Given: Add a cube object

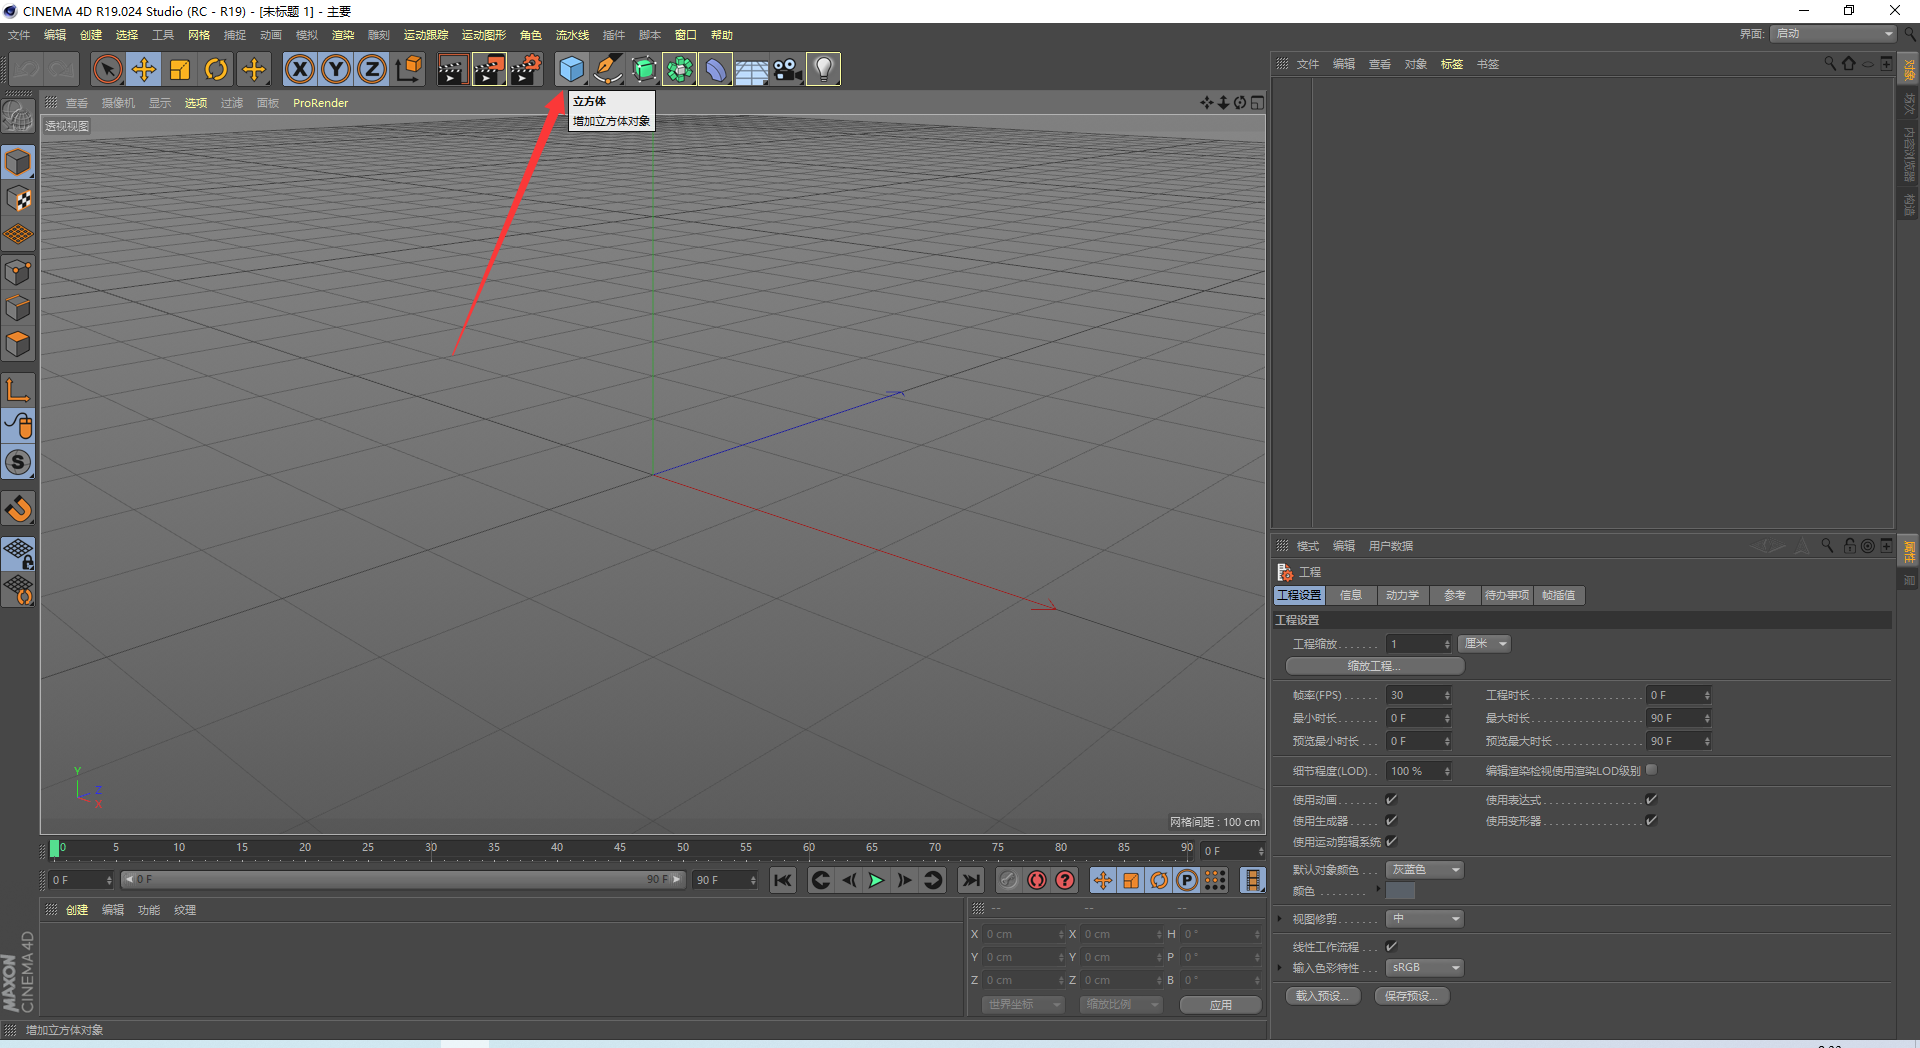Looking at the screenshot, I should click(x=572, y=69).
